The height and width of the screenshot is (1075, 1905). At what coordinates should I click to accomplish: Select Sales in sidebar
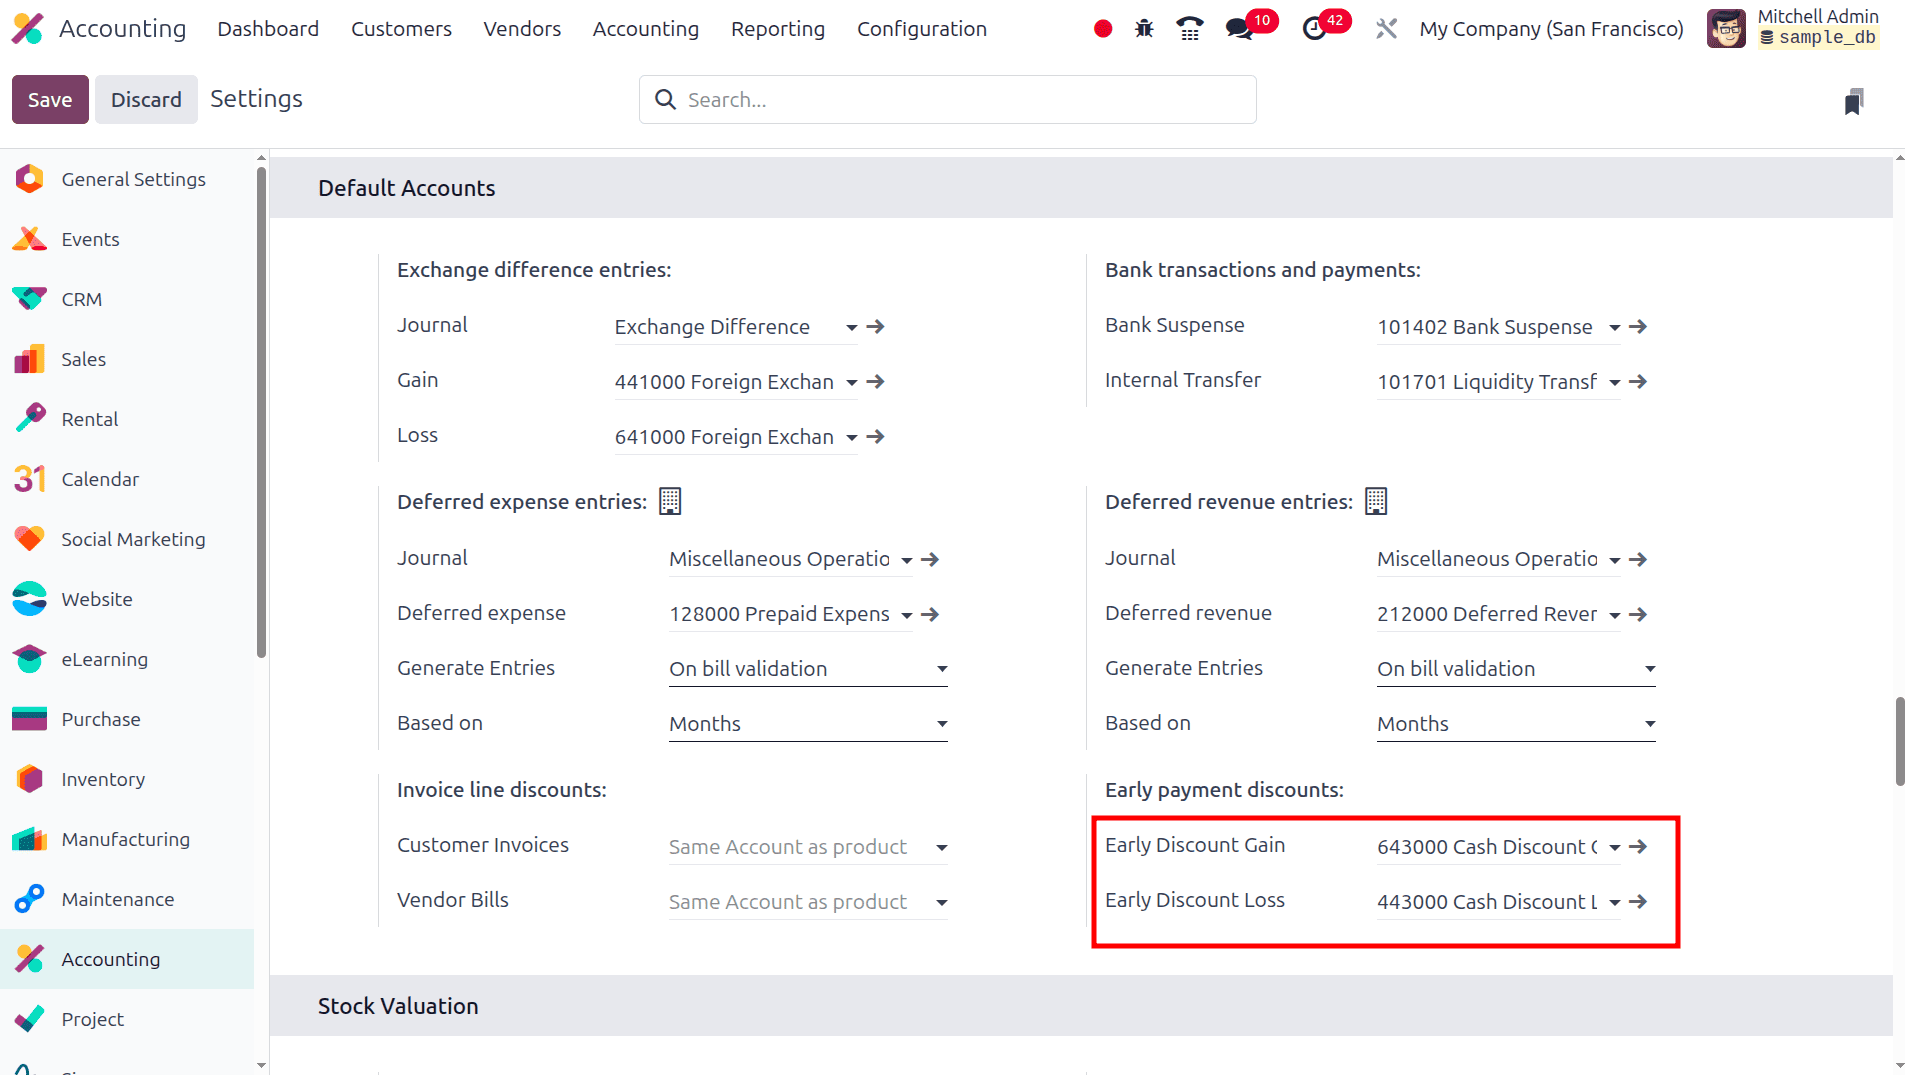(x=127, y=359)
